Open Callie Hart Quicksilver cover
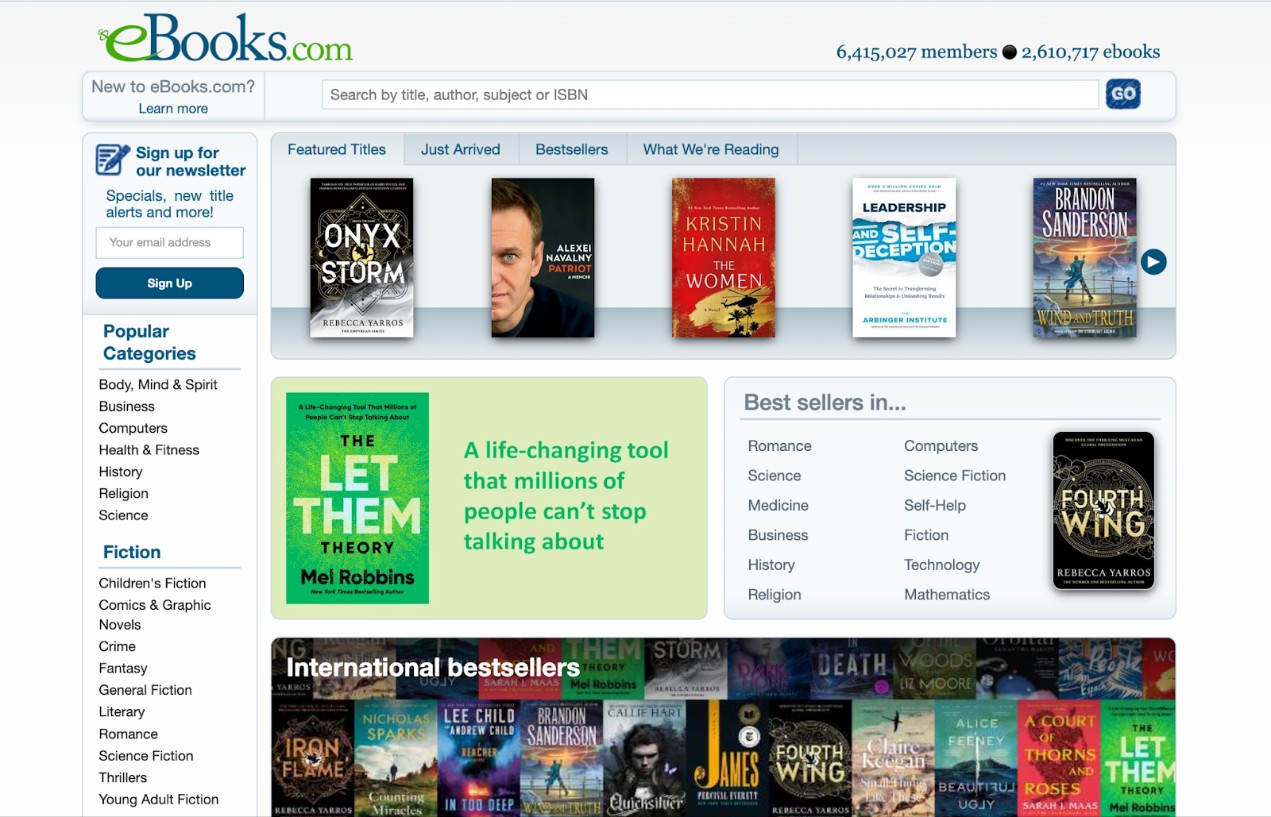This screenshot has width=1271, height=817. point(644,758)
